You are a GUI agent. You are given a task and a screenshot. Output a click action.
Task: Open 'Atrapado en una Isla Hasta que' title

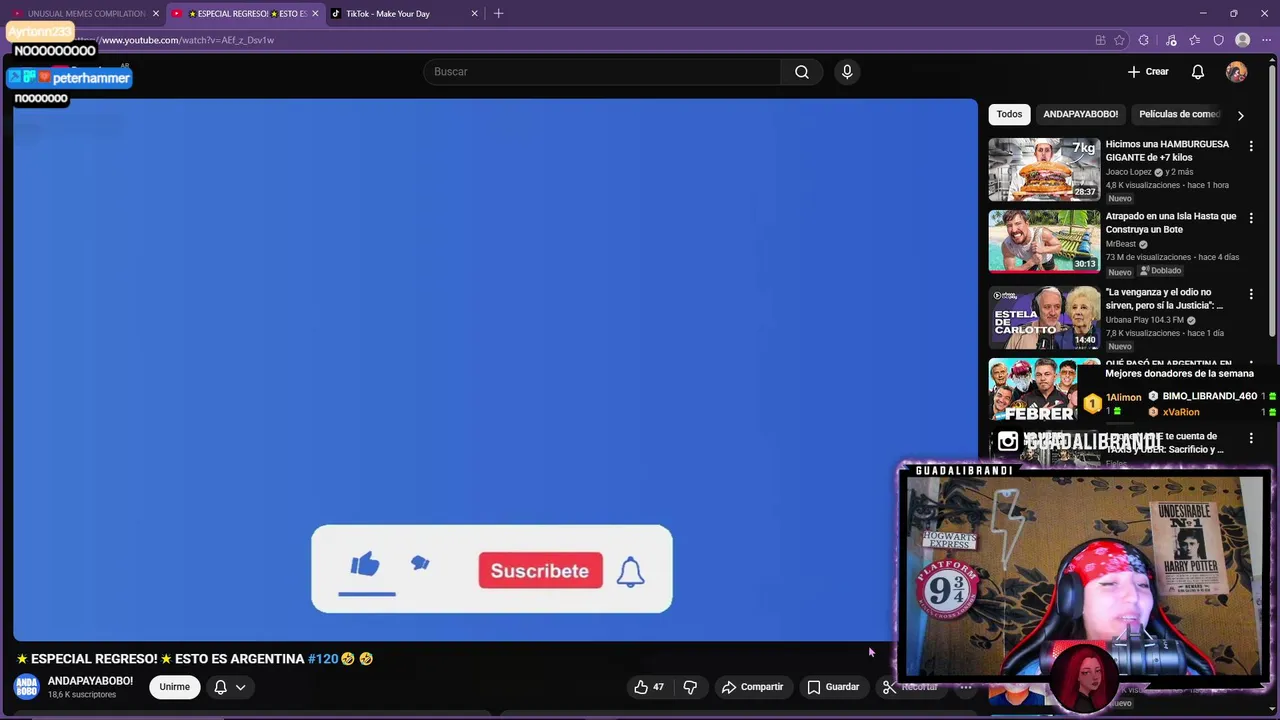(1171, 223)
